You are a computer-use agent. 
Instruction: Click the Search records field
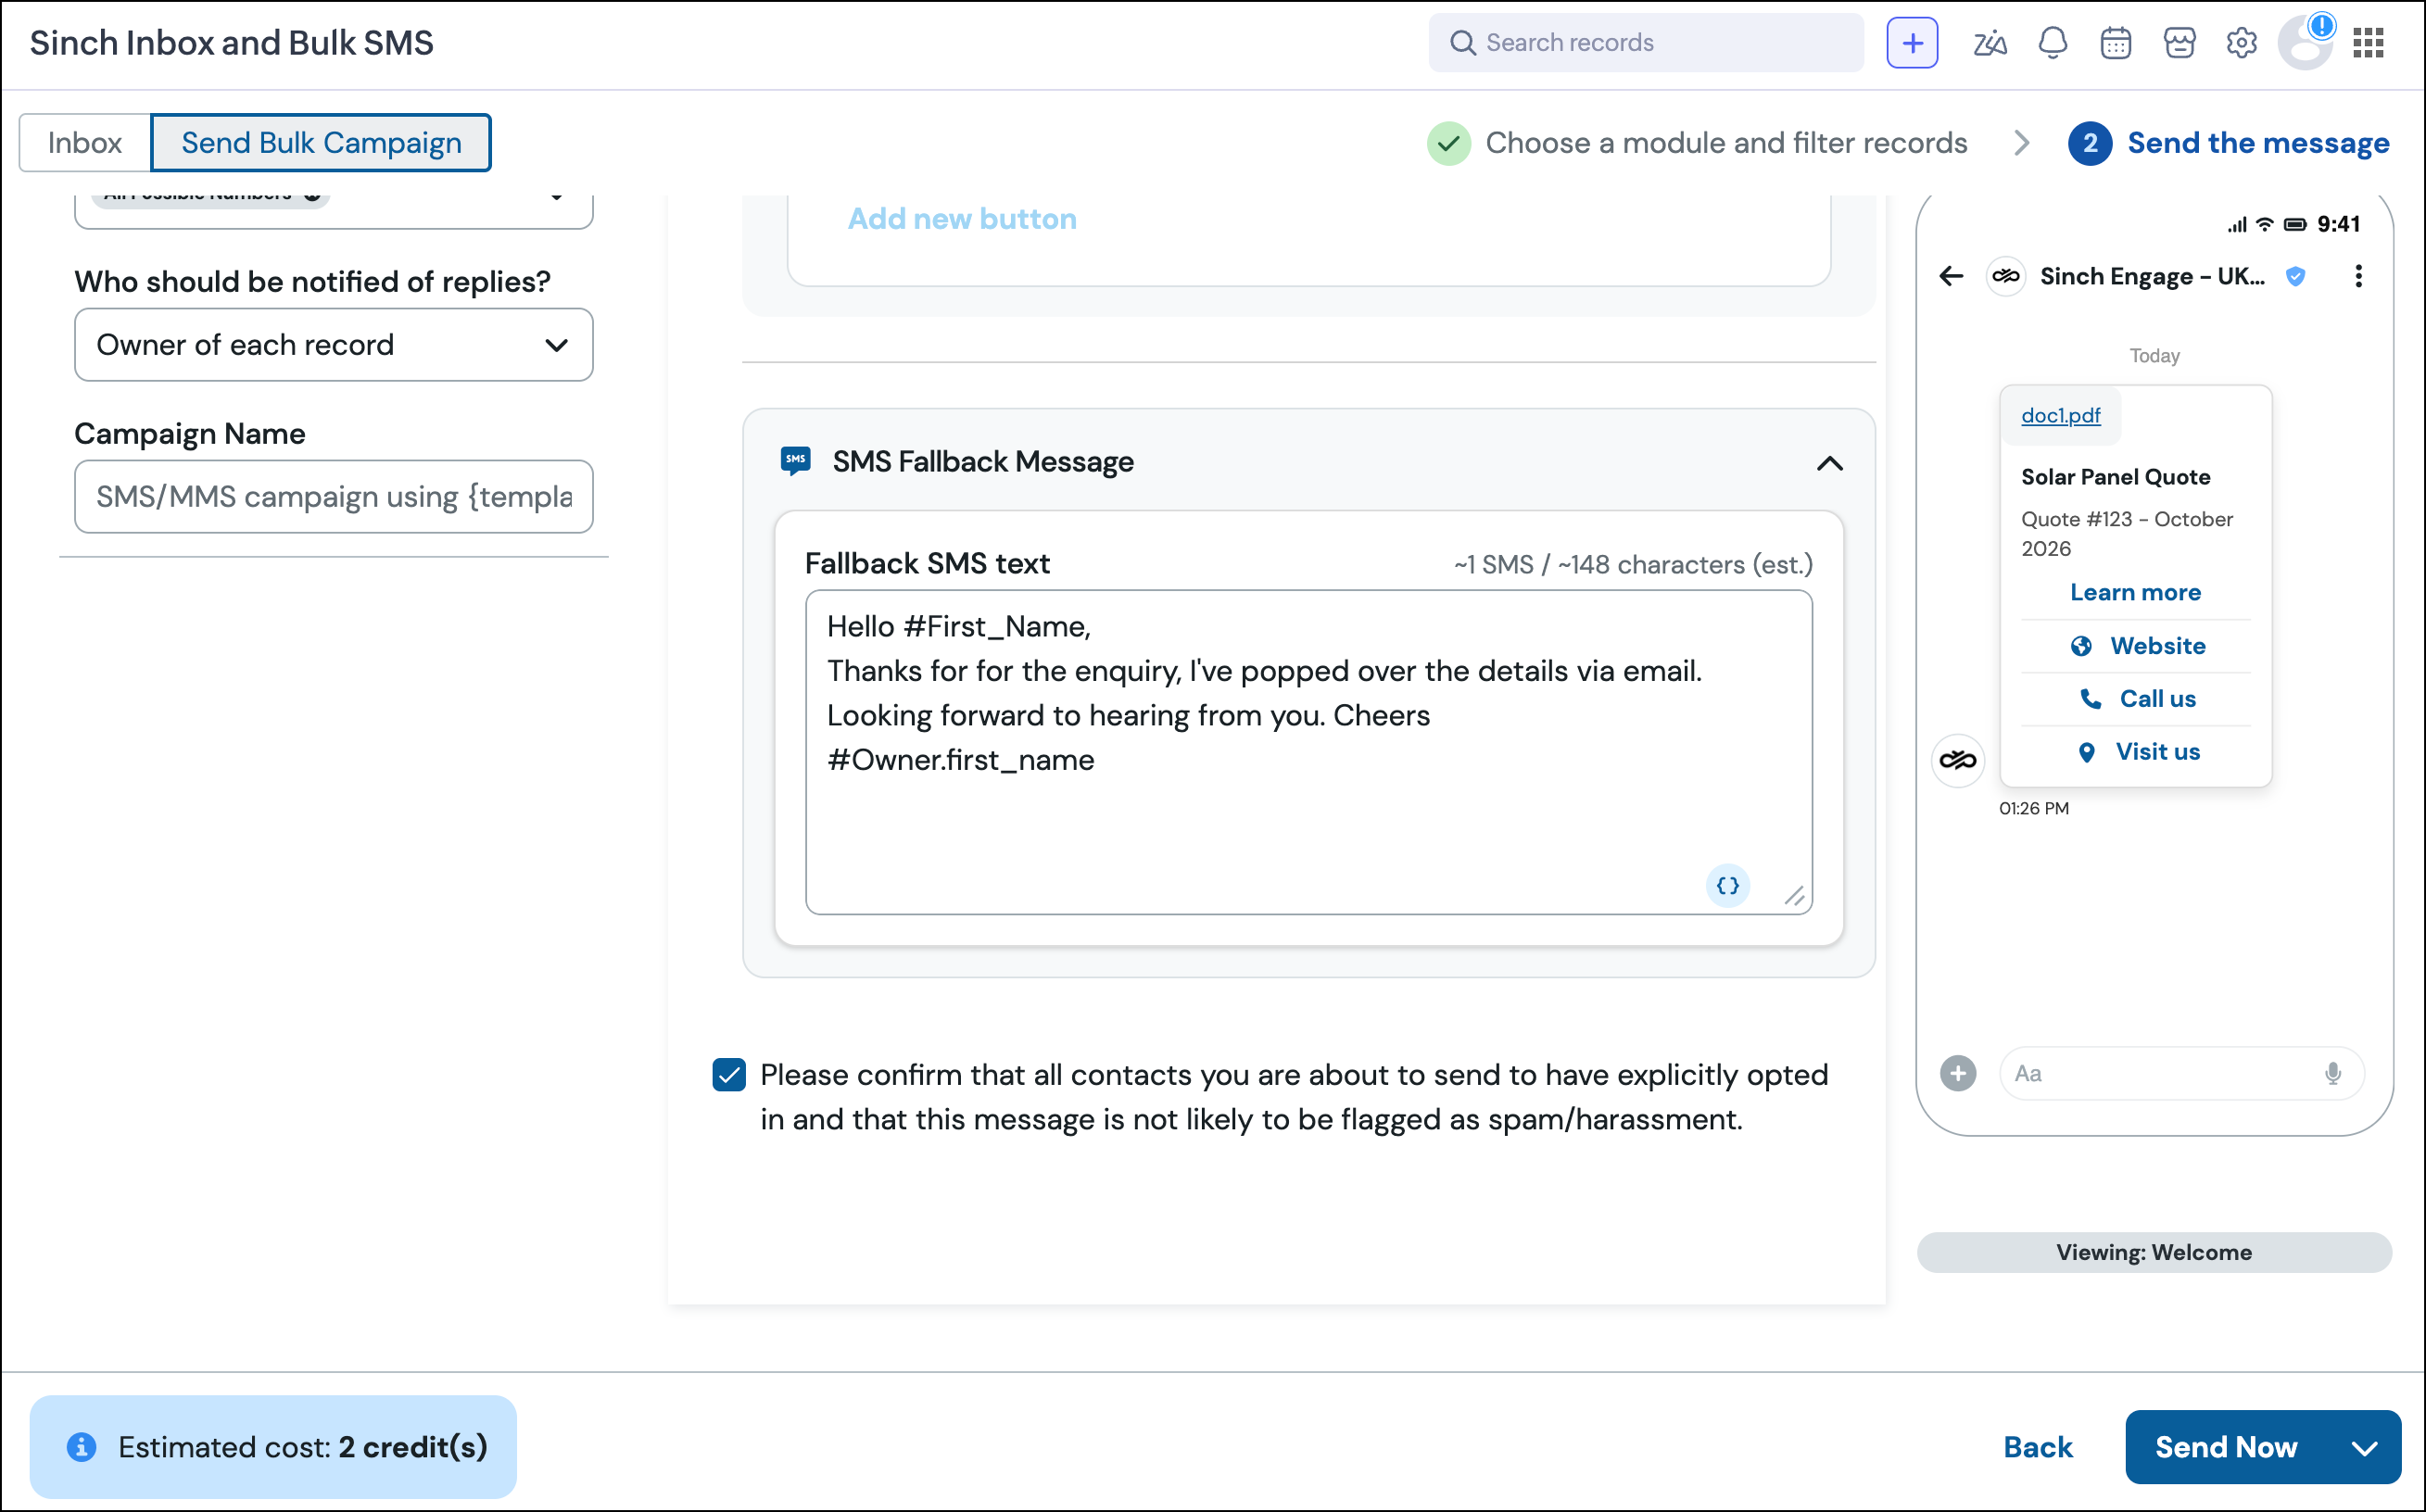(x=1645, y=43)
